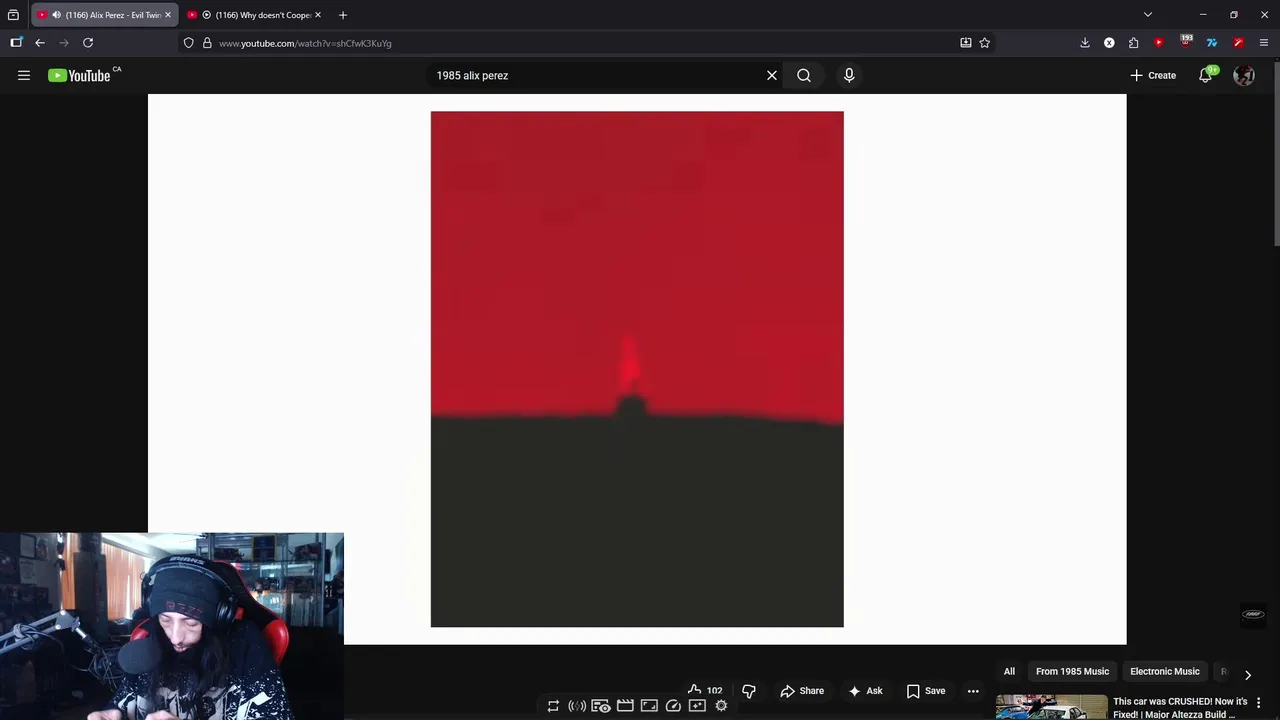Open the car CRUSHED video thumbnail
Viewport: 1280px width, 720px height.
pyautogui.click(x=1051, y=707)
